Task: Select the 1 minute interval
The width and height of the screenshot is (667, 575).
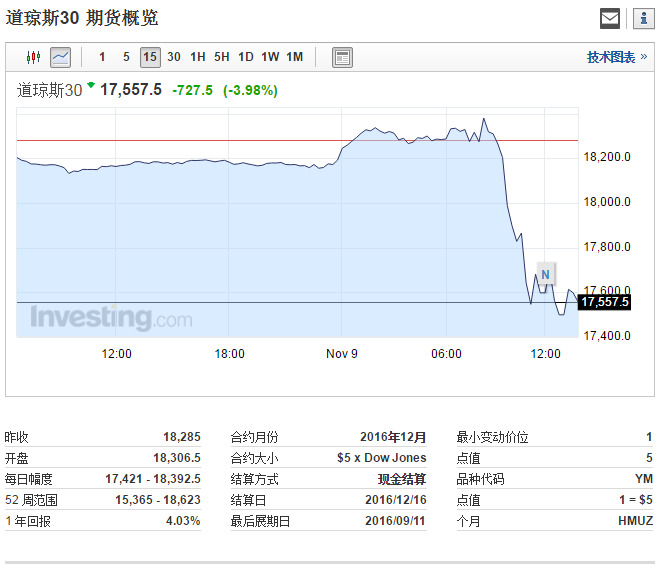Action: tap(102, 57)
